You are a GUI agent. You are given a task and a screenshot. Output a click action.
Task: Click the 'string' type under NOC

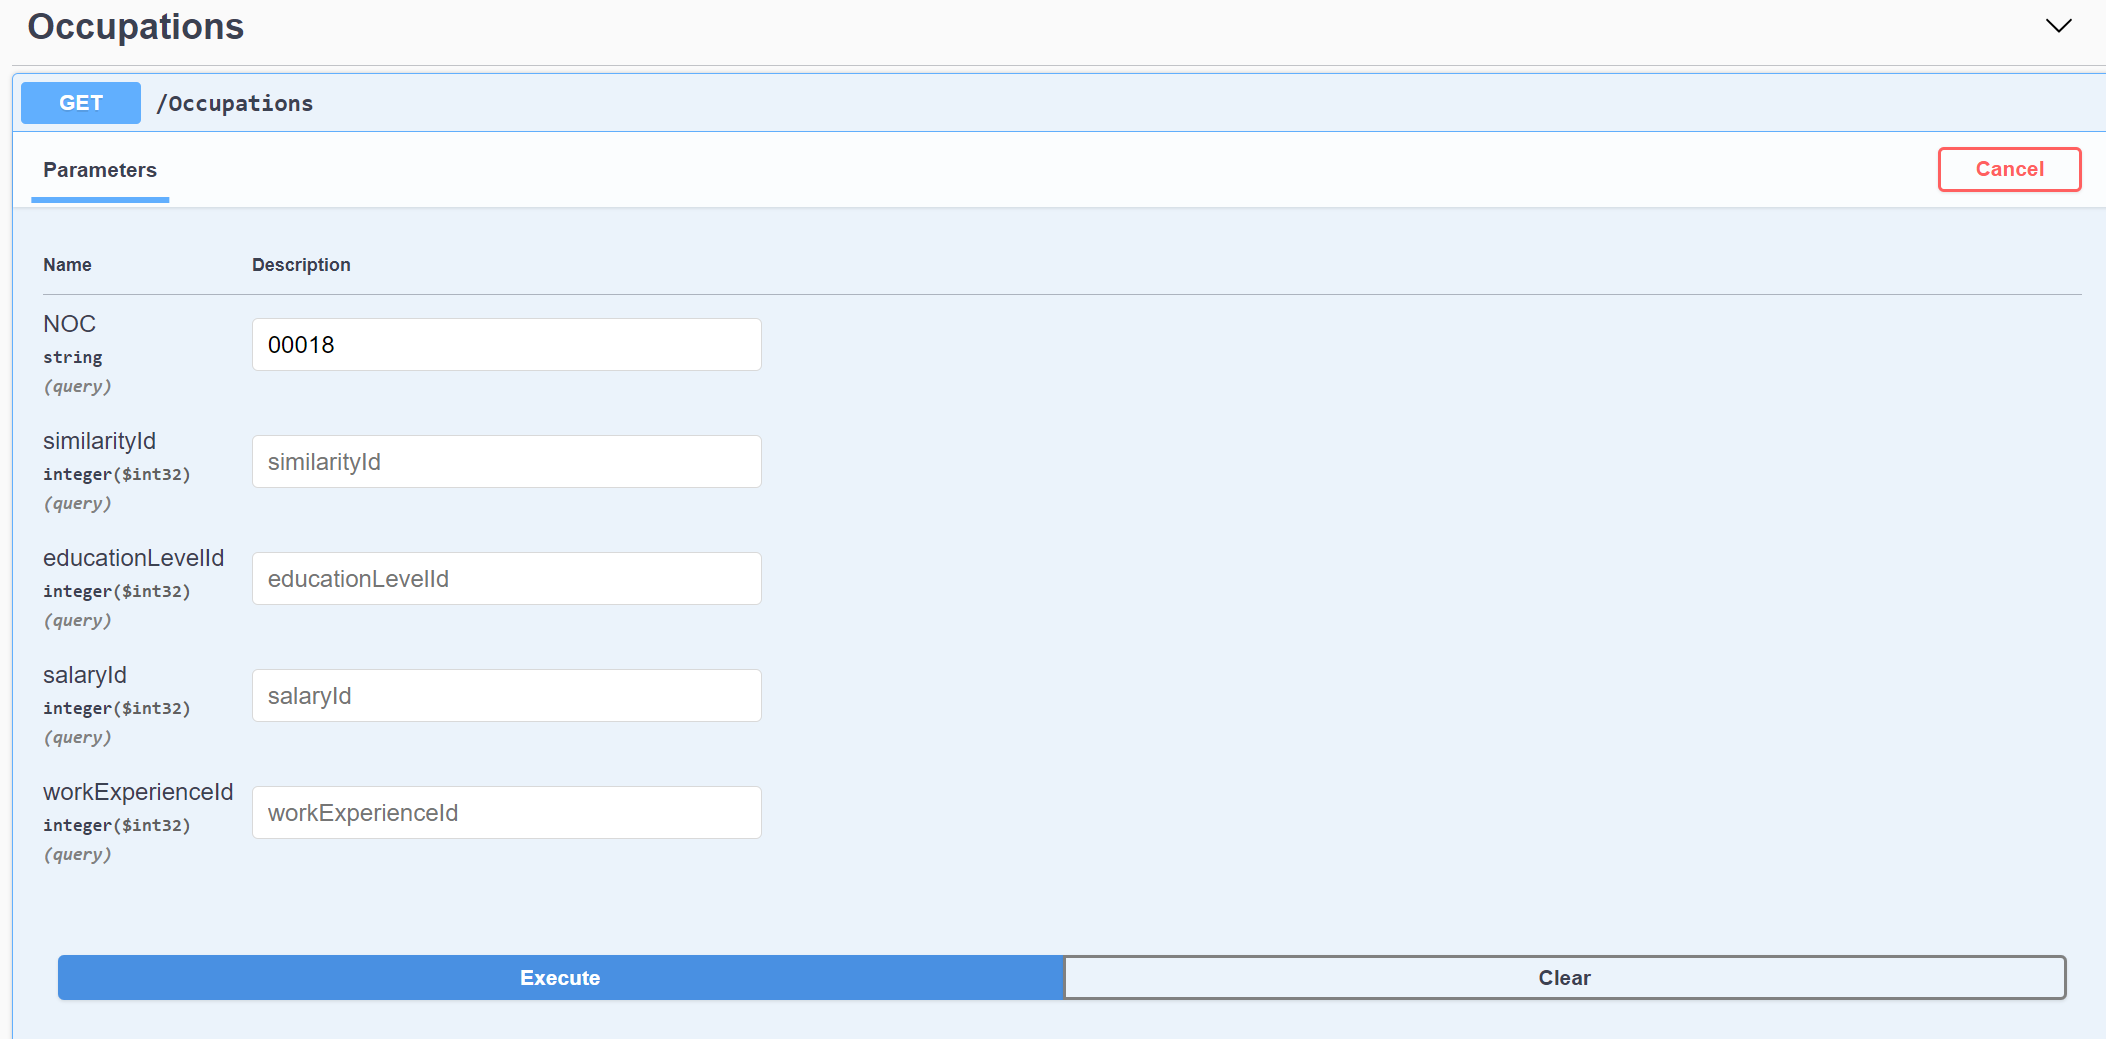point(73,357)
